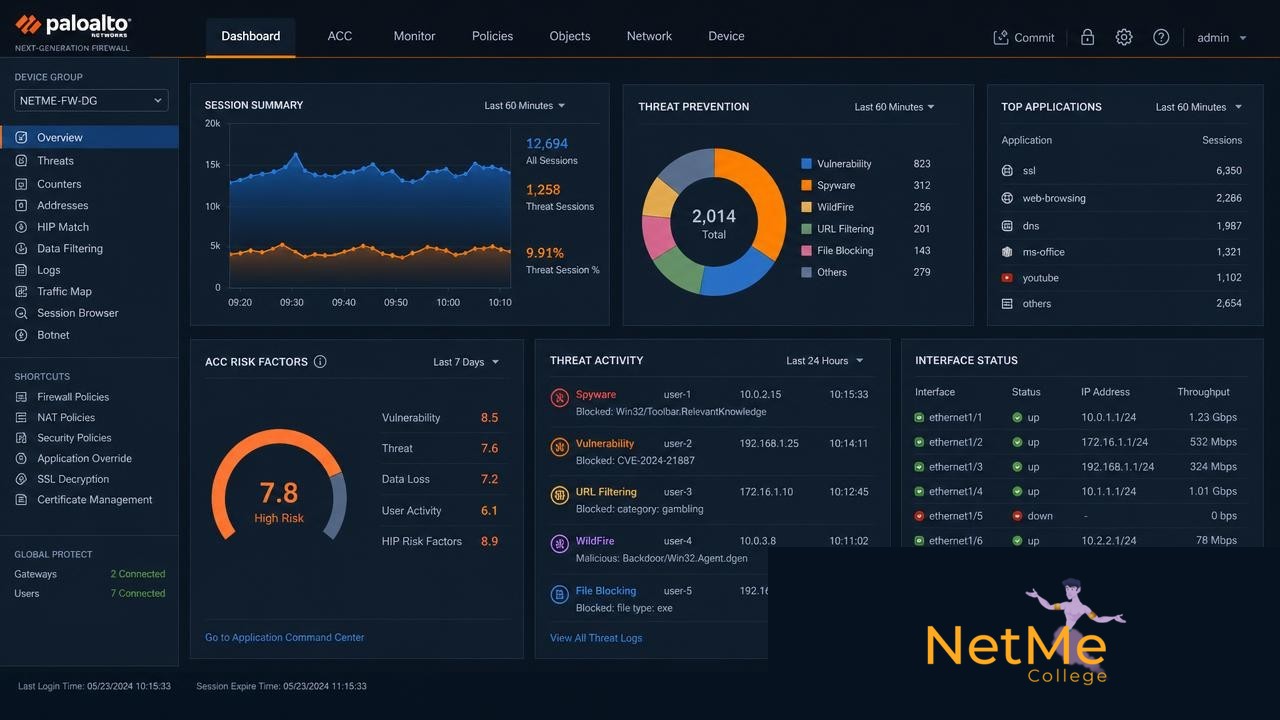Open help via the question mark icon
Viewport: 1280px width, 720px height.
point(1161,37)
